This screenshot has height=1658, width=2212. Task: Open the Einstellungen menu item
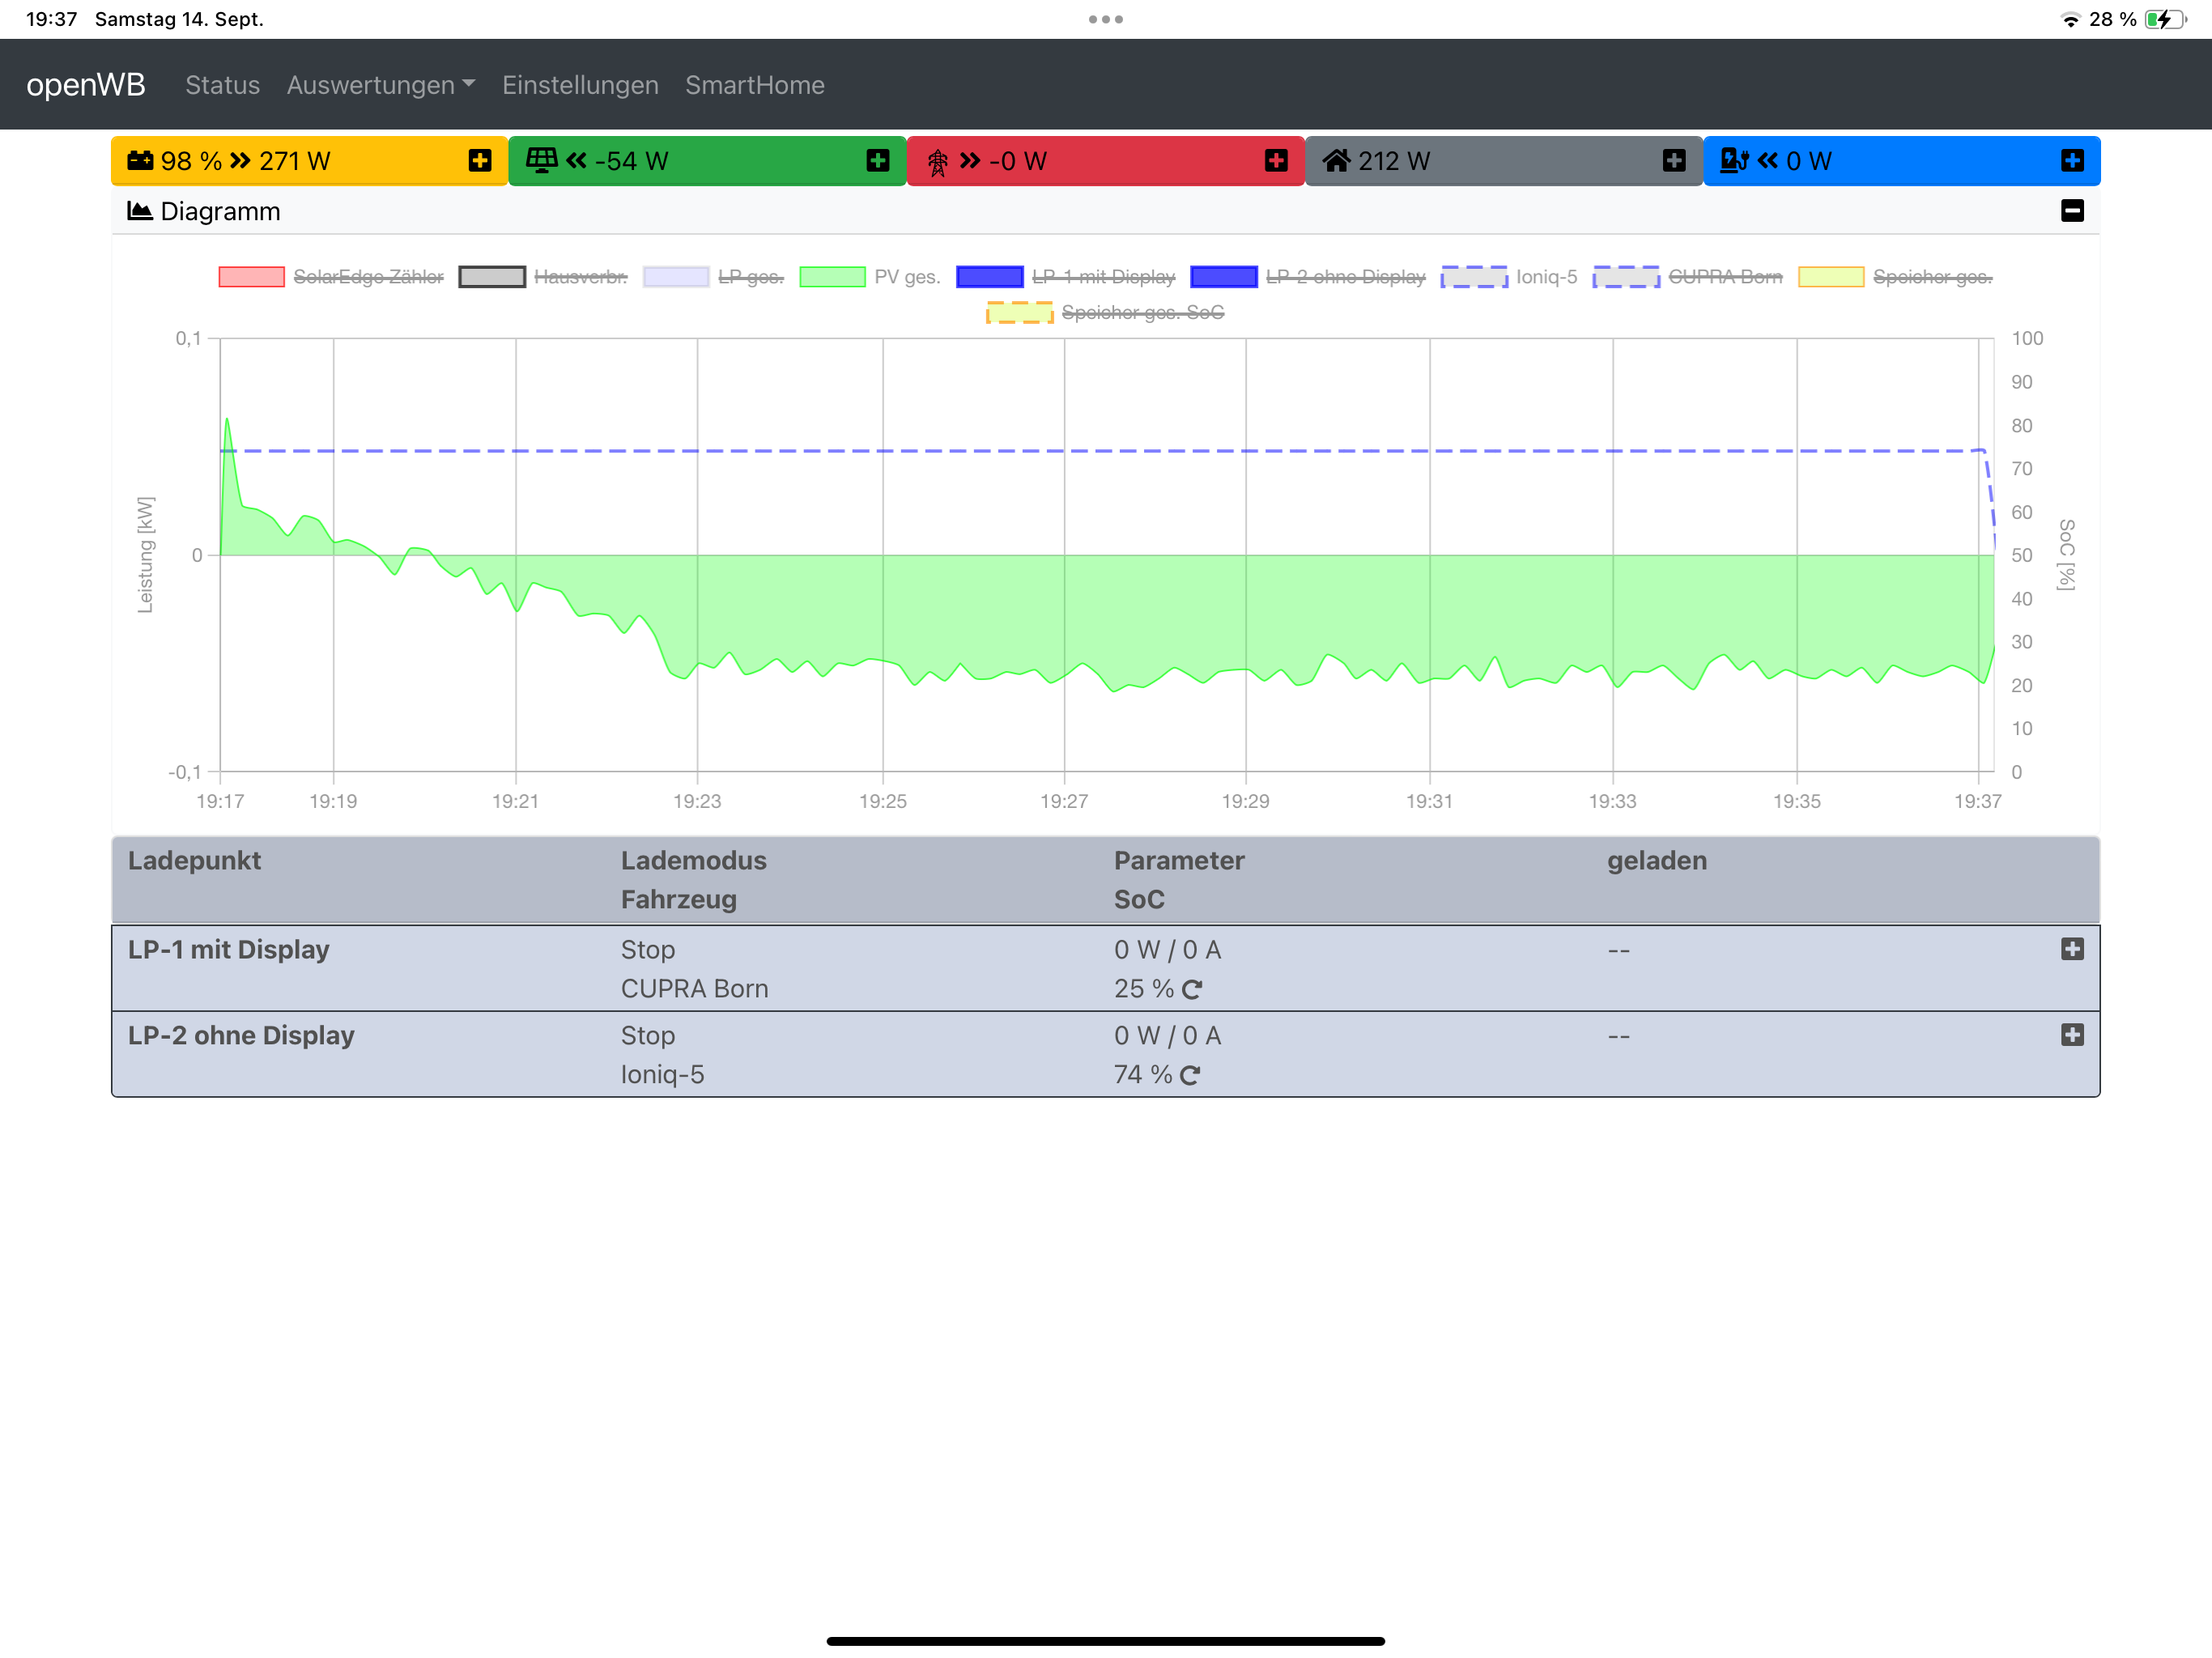tap(580, 85)
